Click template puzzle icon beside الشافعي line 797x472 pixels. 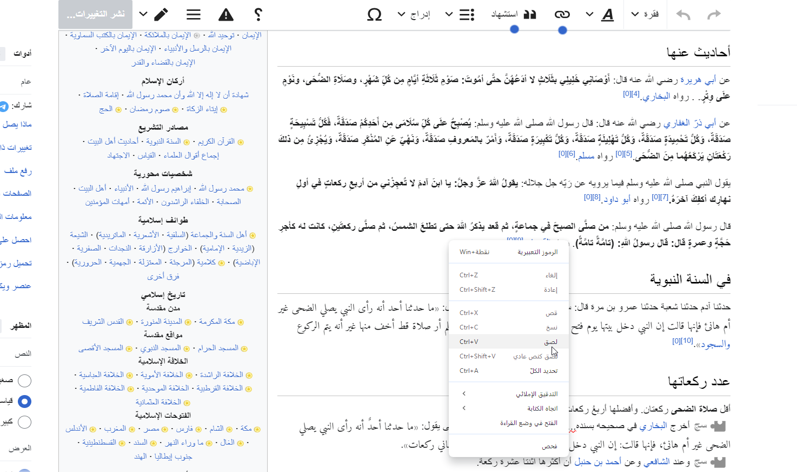718,462
